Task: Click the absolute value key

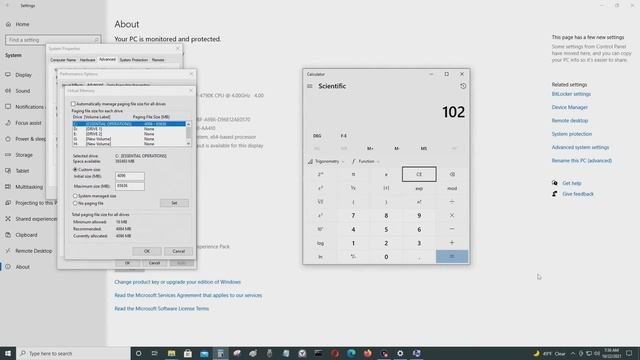Action: point(386,188)
